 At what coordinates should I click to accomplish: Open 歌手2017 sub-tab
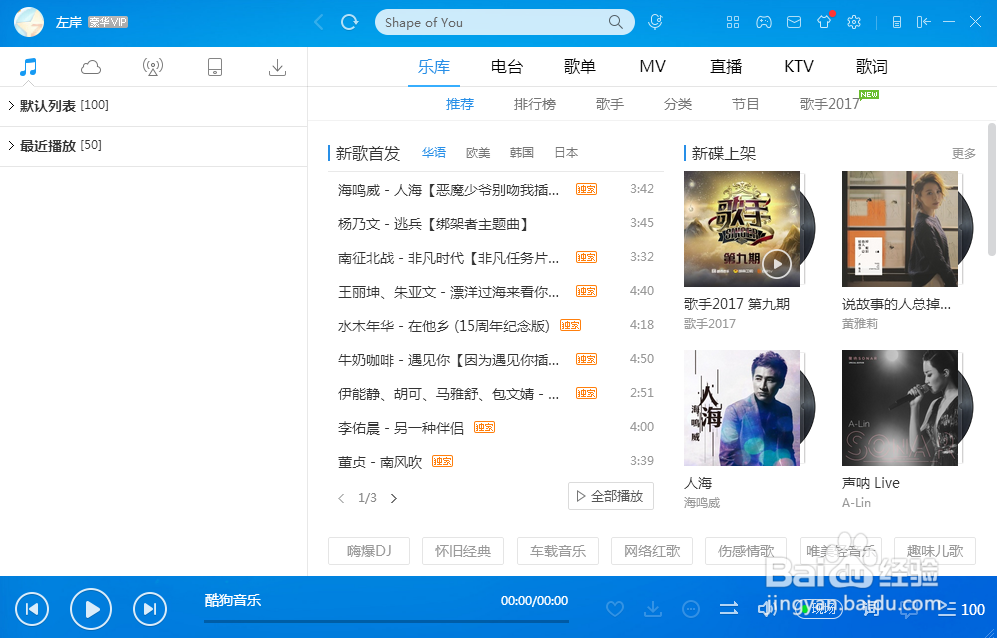pos(830,104)
